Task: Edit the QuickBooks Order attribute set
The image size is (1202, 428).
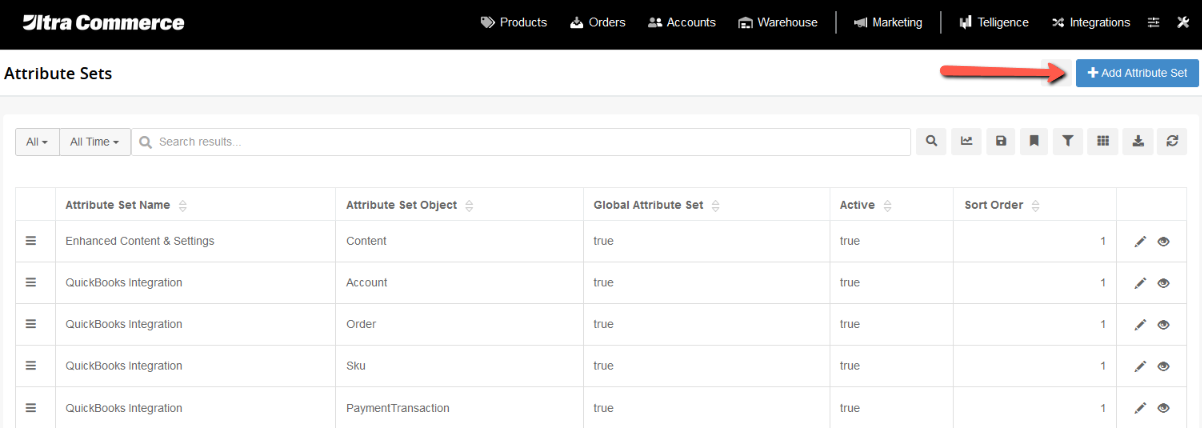Action: 1140,325
